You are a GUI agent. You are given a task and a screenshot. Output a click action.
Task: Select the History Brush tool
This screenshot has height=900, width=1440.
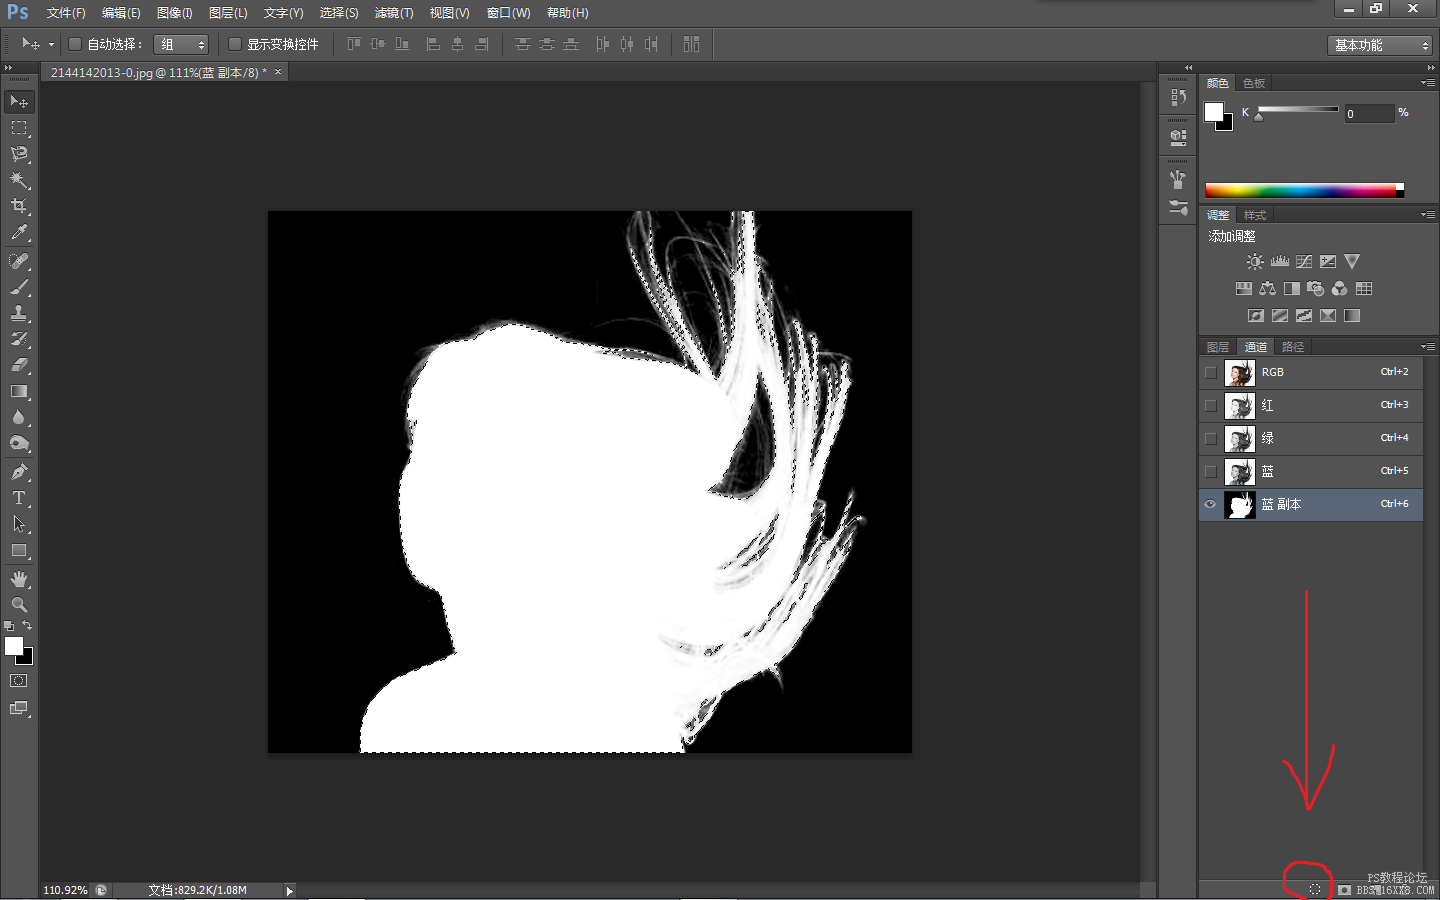point(19,339)
